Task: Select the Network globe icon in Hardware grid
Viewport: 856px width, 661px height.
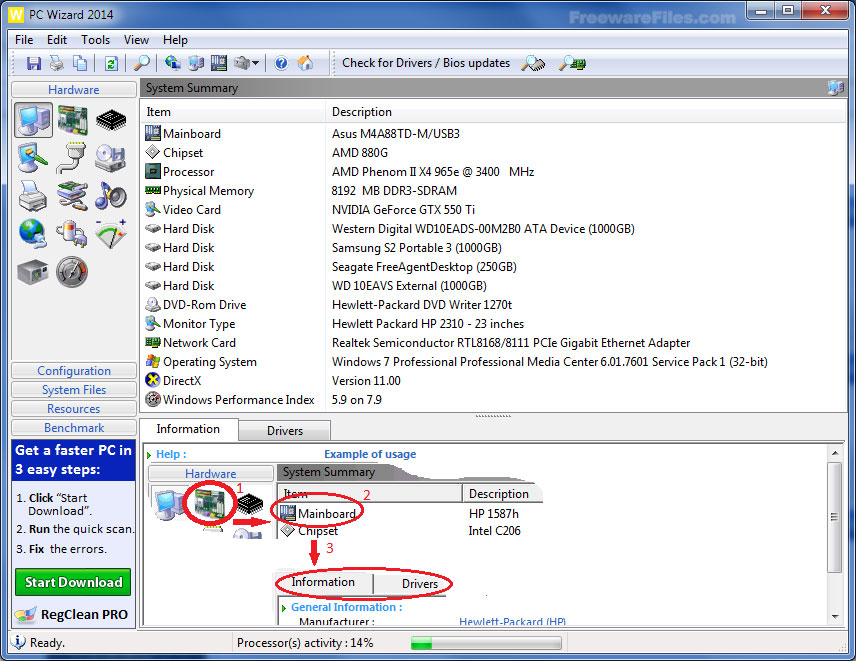Action: click(33, 234)
